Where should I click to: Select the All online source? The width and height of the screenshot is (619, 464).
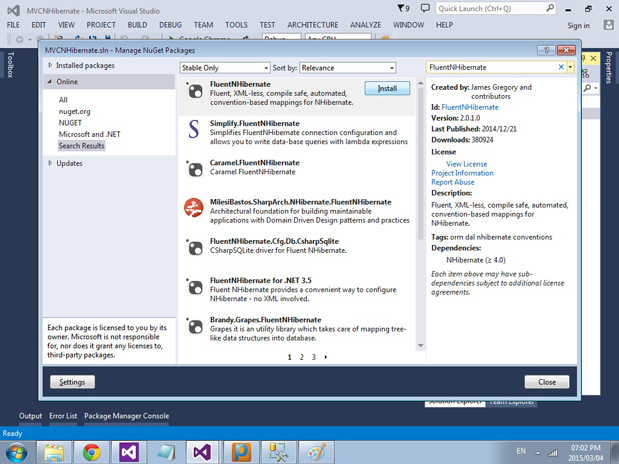[x=63, y=100]
